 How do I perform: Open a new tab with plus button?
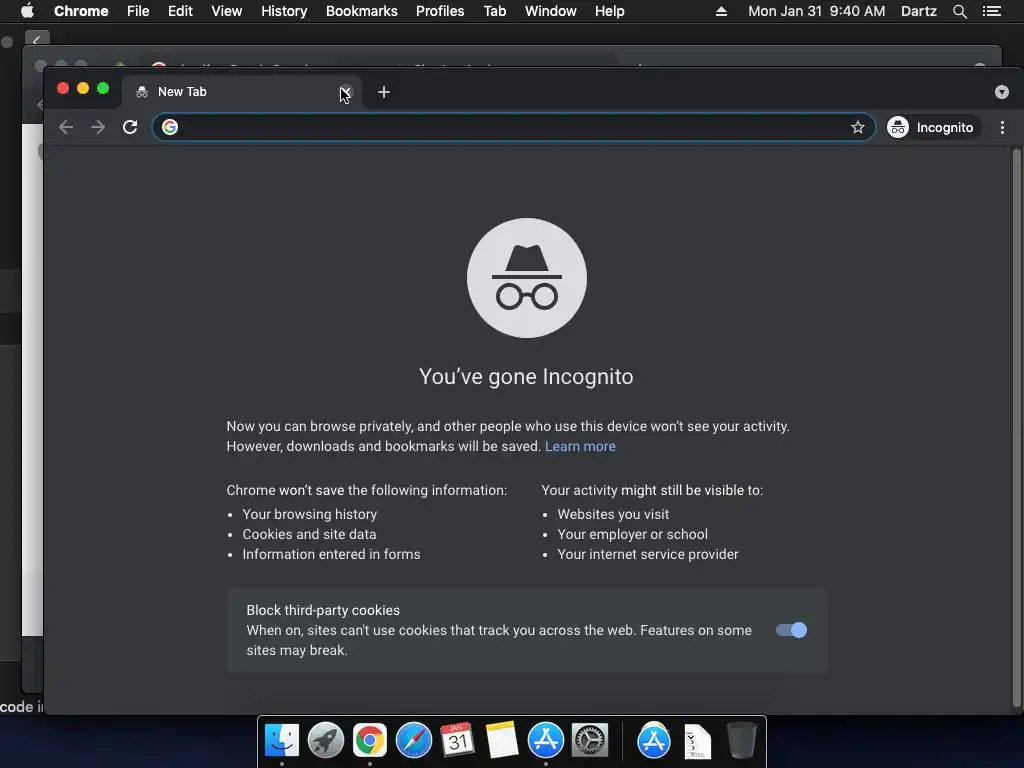coord(384,92)
